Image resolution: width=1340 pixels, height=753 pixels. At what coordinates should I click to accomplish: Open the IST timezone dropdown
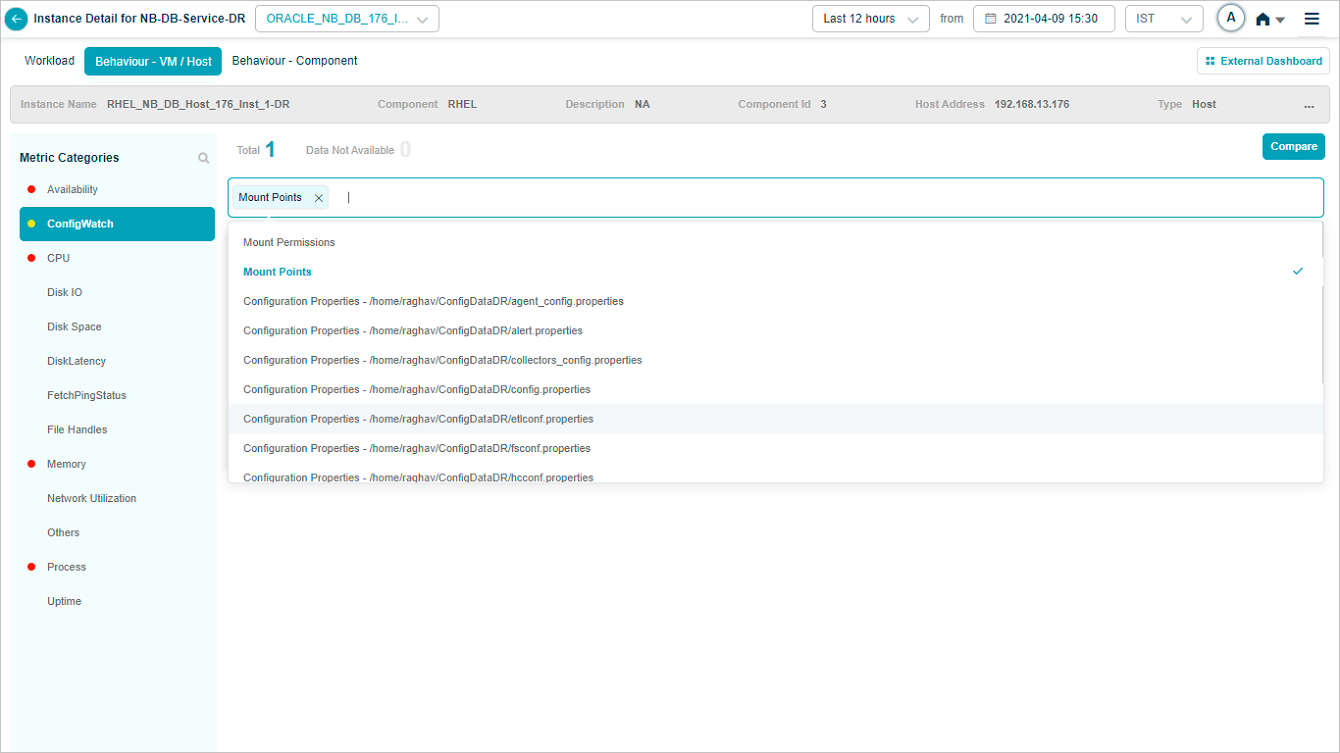coord(1163,19)
